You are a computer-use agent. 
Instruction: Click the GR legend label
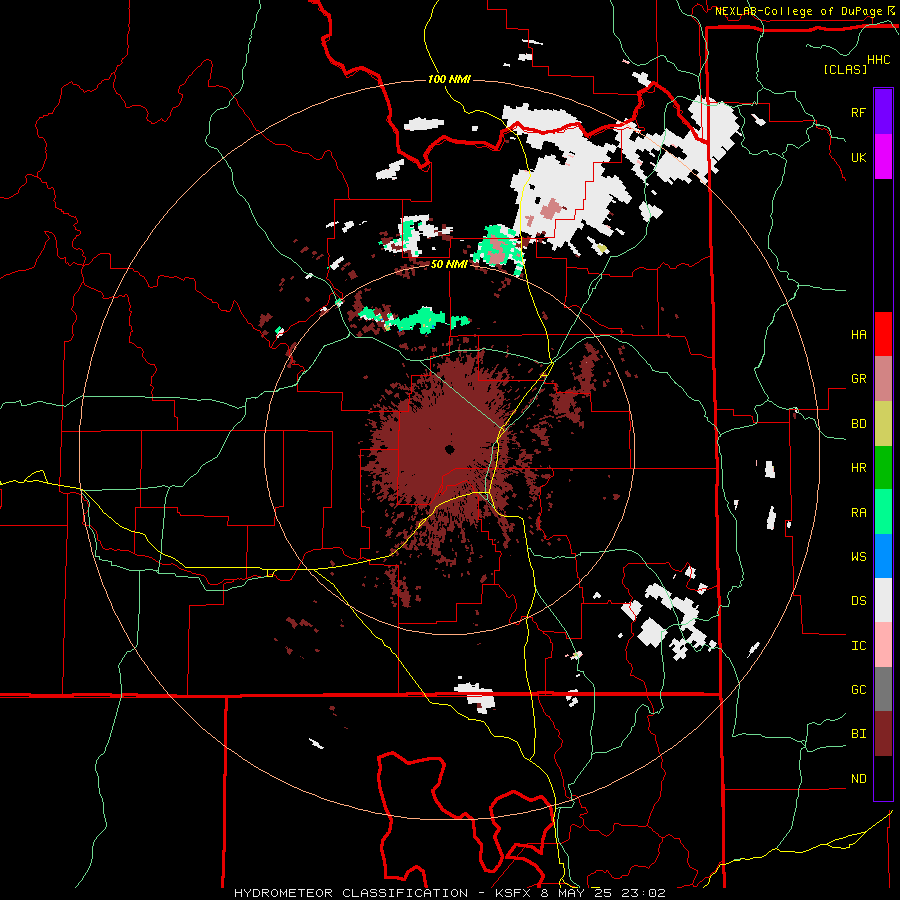858,379
